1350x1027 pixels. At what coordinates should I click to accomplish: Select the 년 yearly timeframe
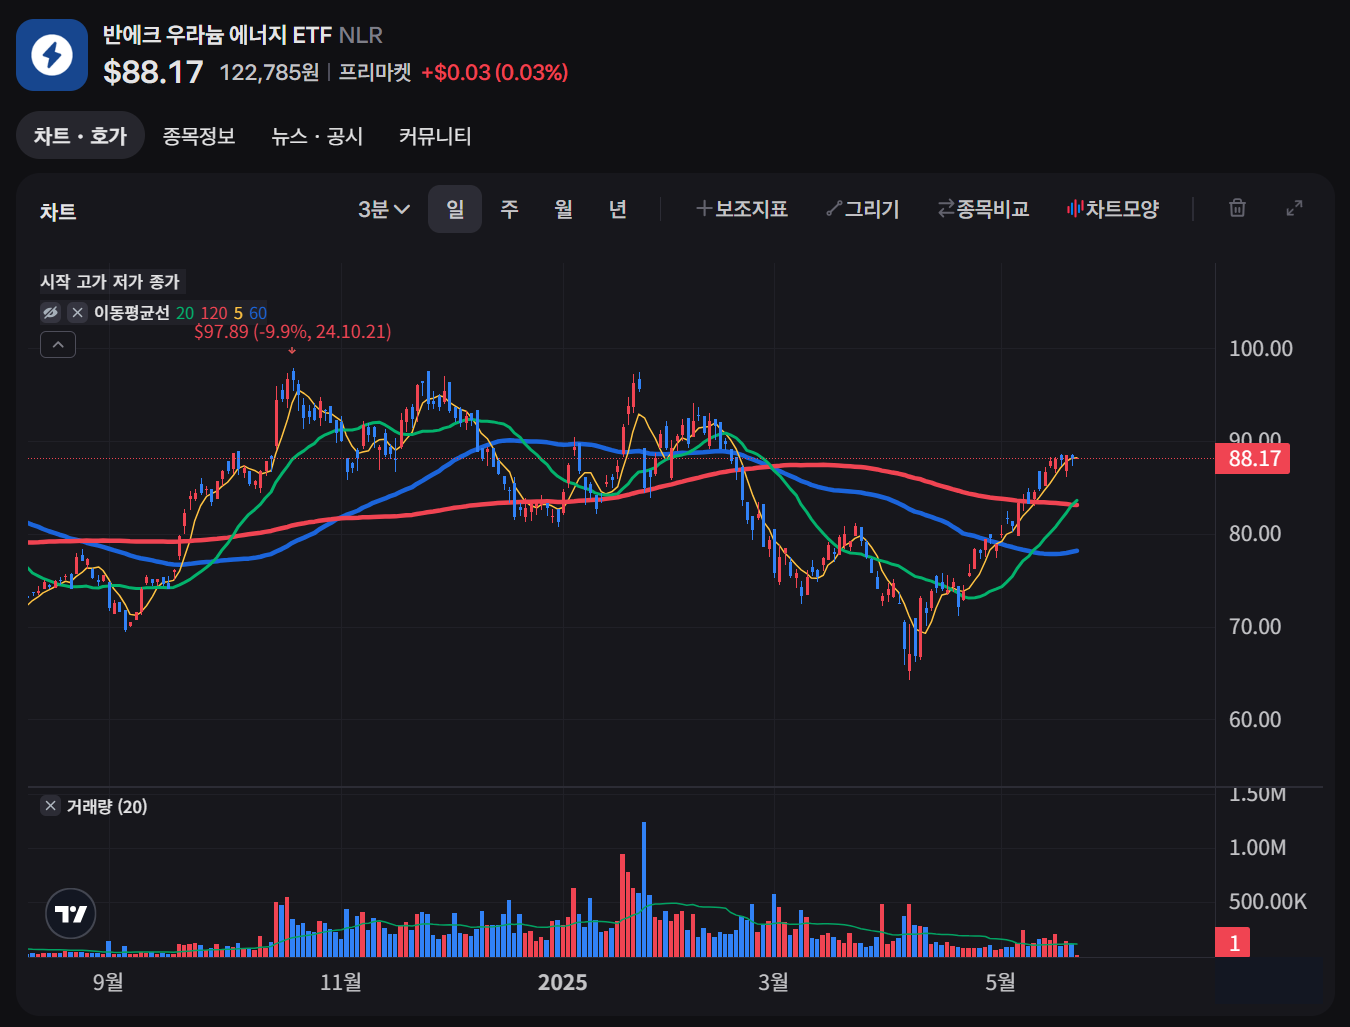618,209
